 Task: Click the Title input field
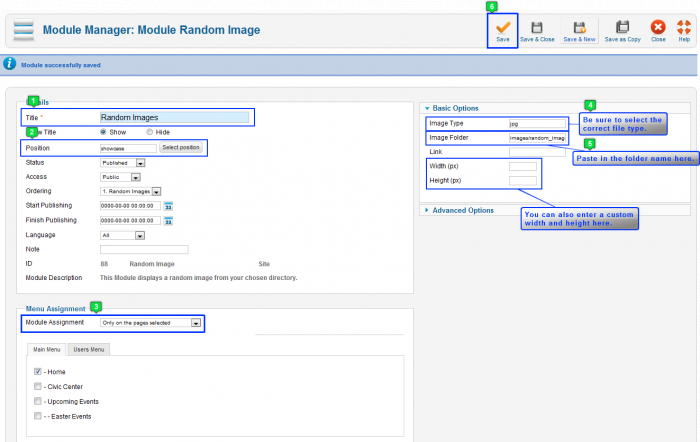tap(173, 117)
